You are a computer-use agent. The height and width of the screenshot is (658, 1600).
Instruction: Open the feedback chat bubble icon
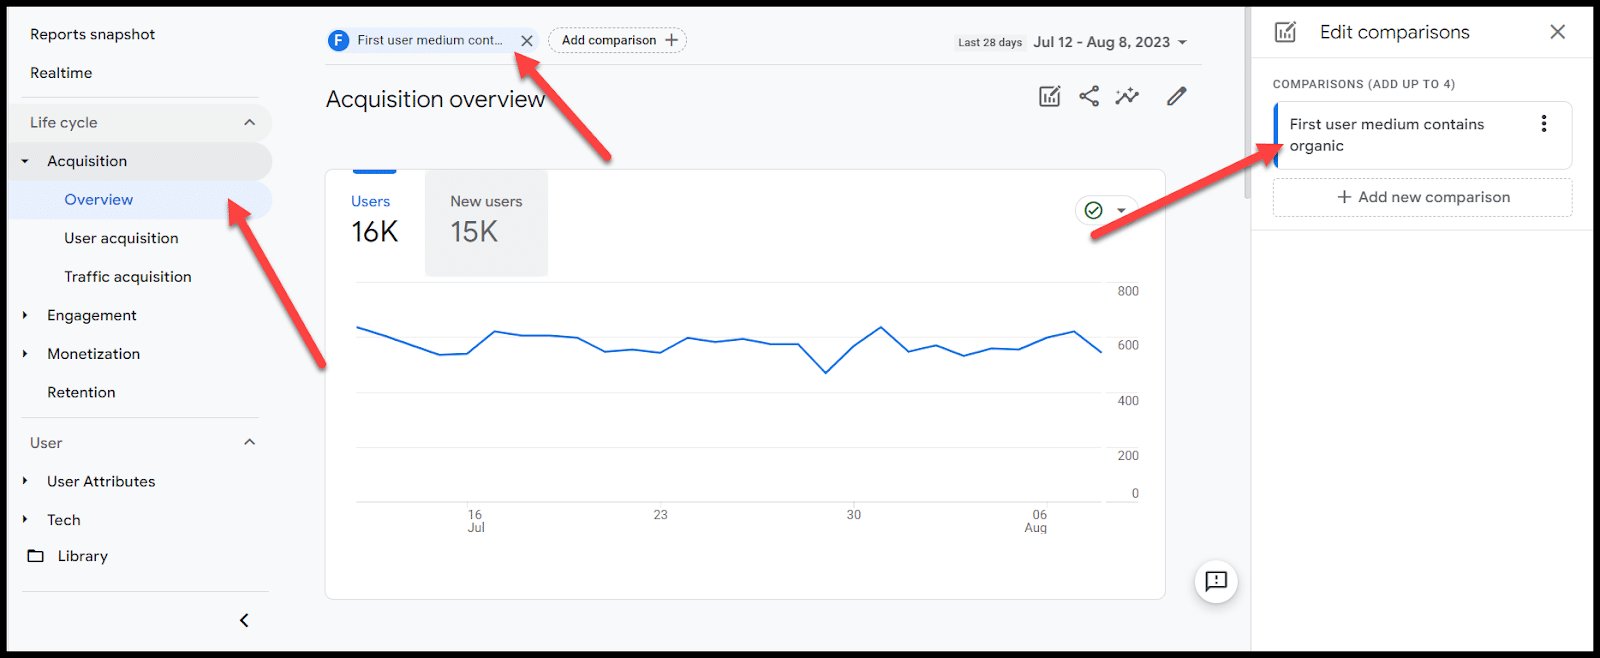point(1216,581)
